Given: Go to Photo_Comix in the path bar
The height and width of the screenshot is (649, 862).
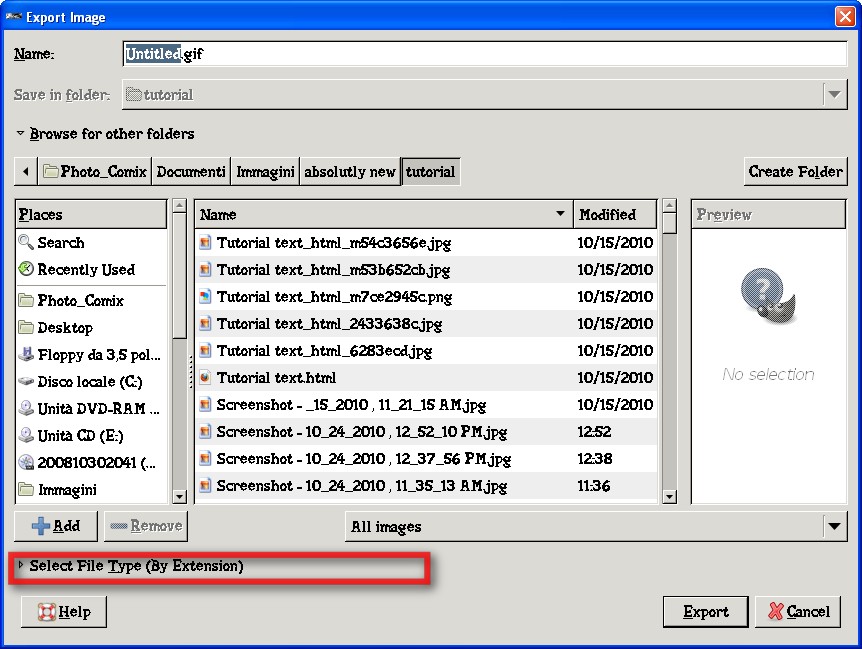Looking at the screenshot, I should point(95,171).
